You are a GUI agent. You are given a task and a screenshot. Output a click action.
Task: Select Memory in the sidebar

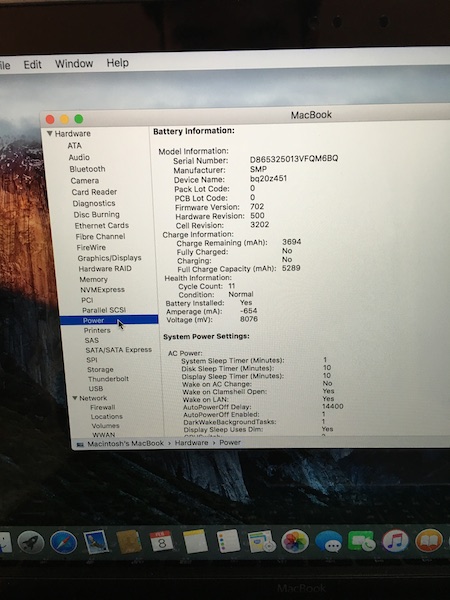click(x=93, y=279)
